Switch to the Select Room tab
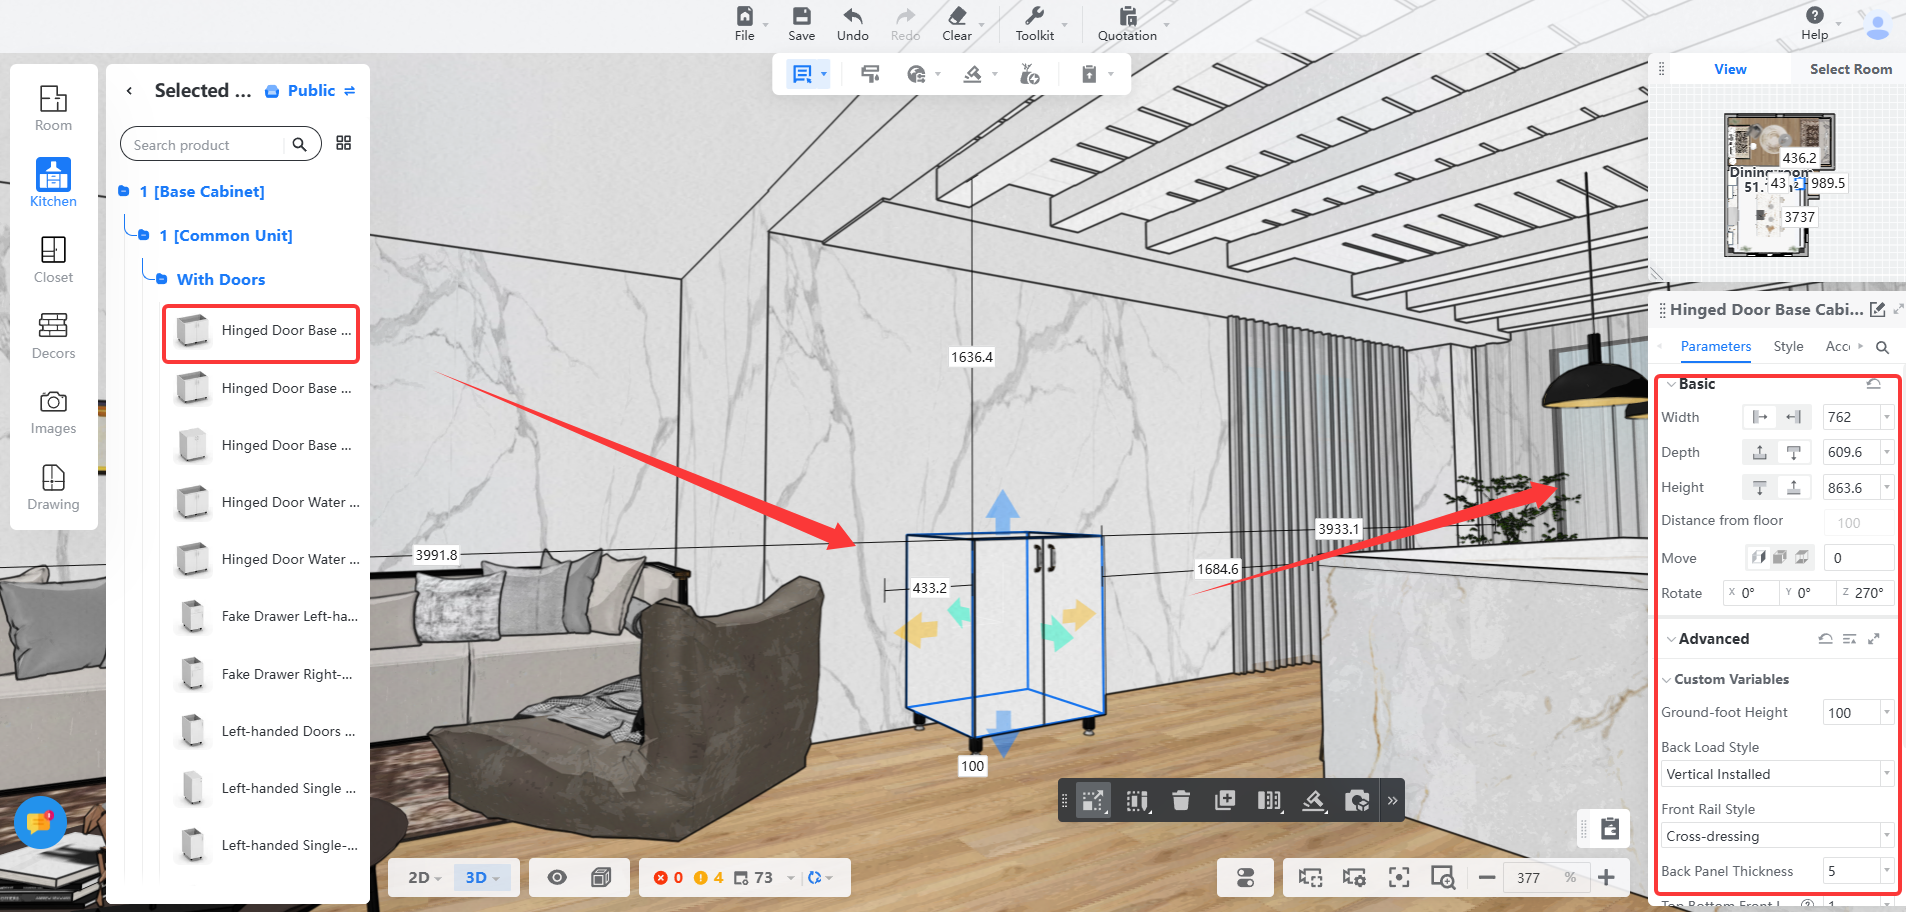 pos(1850,69)
